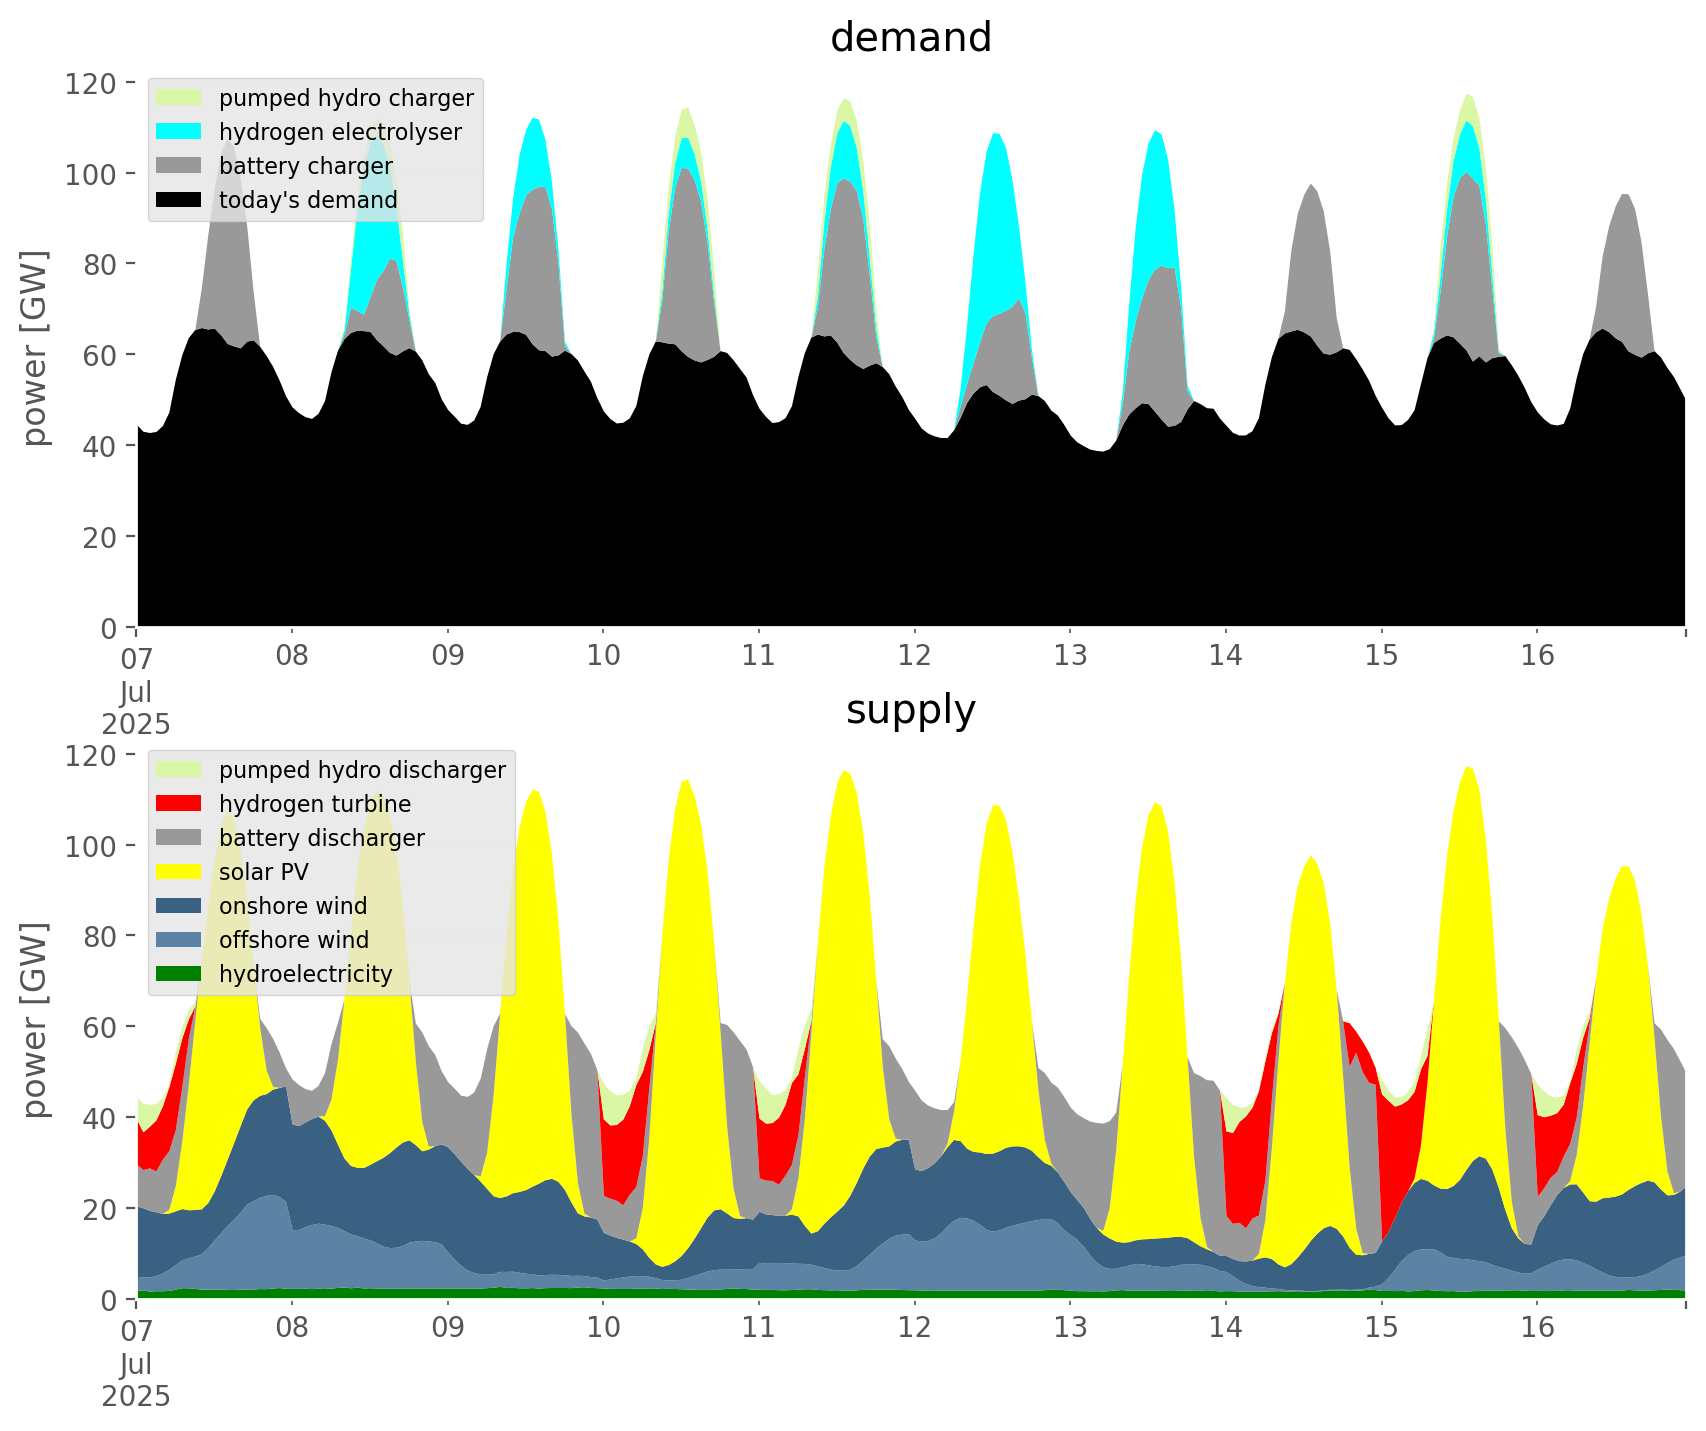
Task: Click the yellow solar PV legend swatch
Action: click(x=179, y=872)
